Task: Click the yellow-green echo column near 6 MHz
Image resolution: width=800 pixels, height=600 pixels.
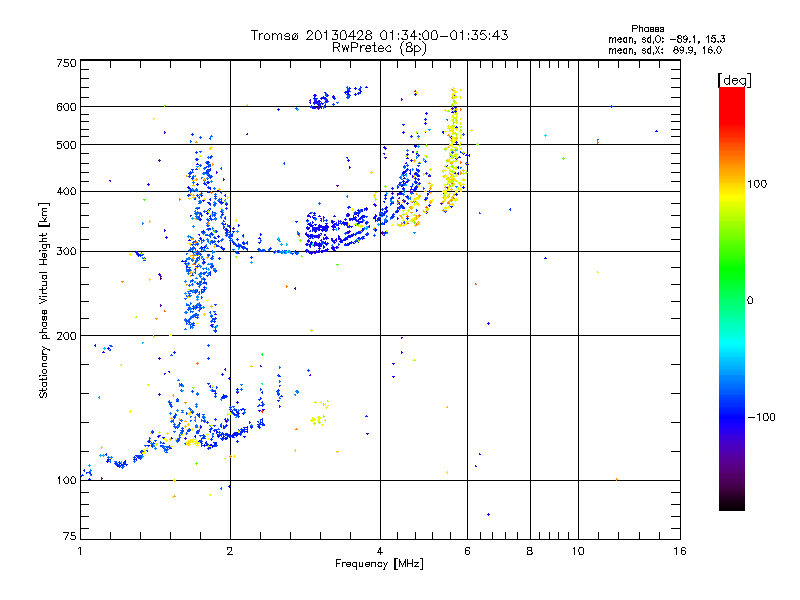Action: (x=453, y=151)
